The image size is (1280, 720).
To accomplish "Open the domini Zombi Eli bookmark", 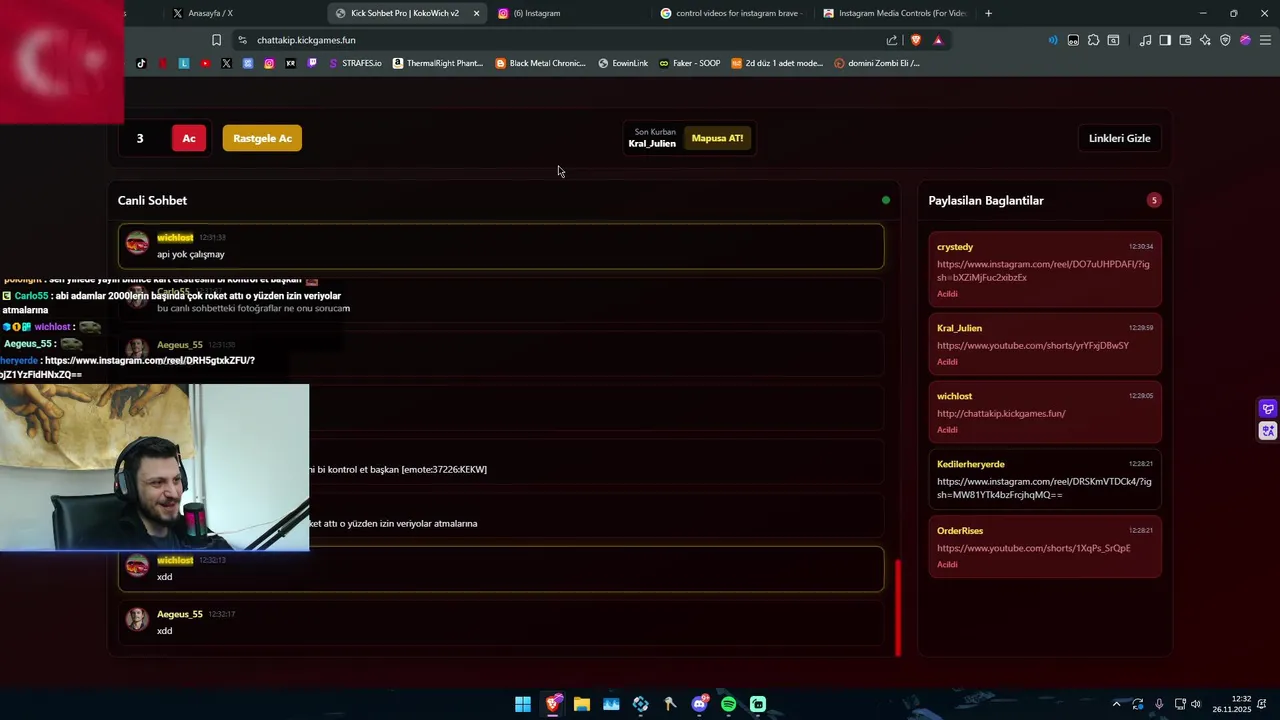I will pyautogui.click(x=877, y=63).
